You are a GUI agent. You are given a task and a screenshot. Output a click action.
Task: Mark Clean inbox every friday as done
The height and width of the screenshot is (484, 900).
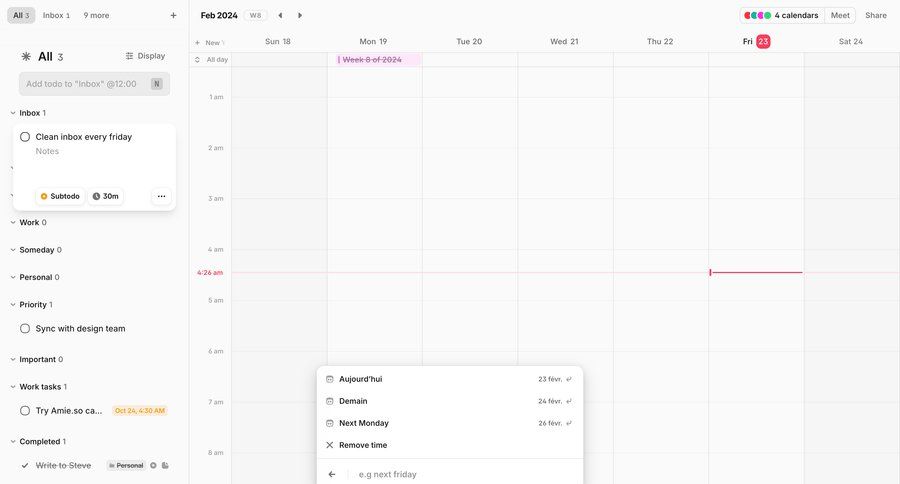click(25, 137)
